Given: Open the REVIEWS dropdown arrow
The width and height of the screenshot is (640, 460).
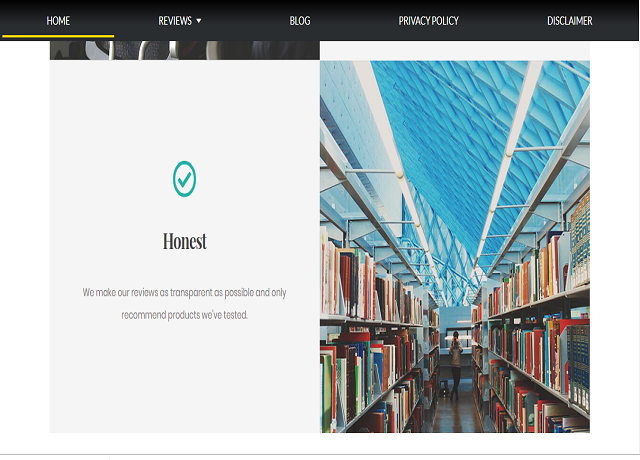Looking at the screenshot, I should click(199, 21).
